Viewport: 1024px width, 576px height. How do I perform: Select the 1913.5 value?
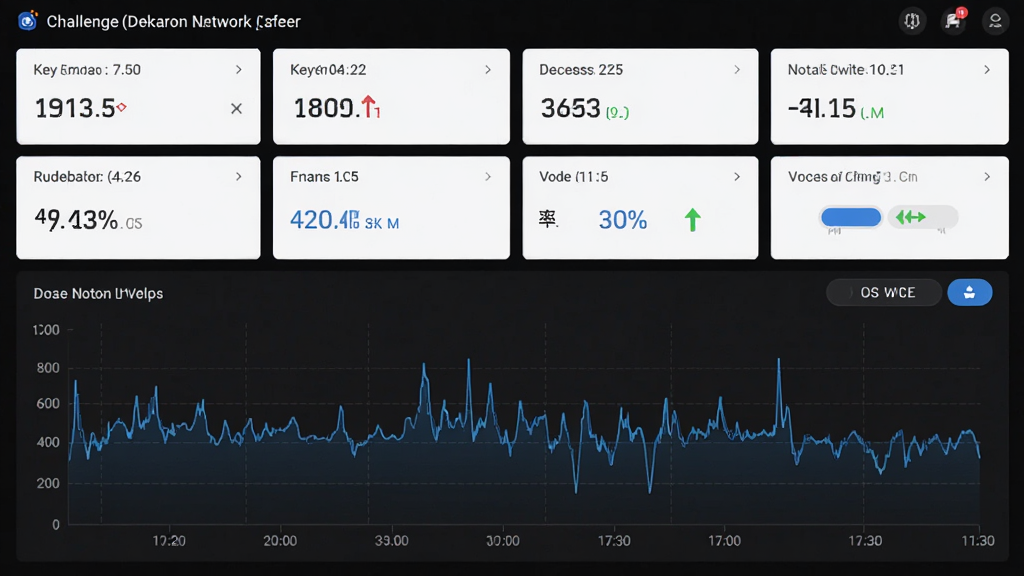point(75,108)
